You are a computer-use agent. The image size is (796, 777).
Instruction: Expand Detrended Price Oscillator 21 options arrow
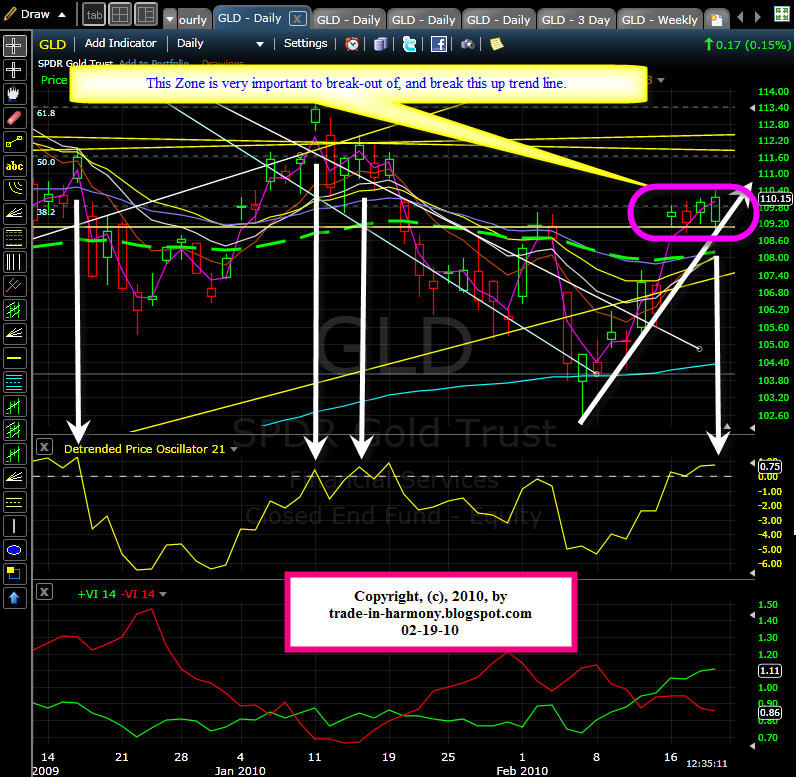(234, 449)
